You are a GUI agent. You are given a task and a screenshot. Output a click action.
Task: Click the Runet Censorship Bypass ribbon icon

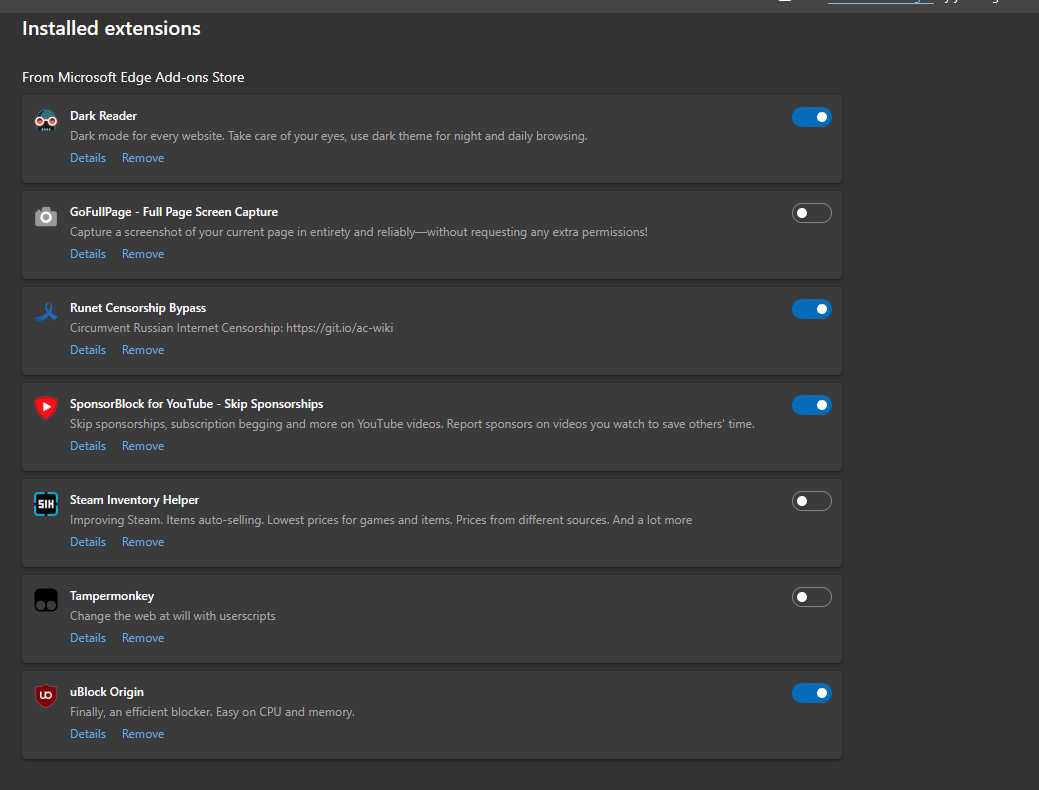[46, 312]
